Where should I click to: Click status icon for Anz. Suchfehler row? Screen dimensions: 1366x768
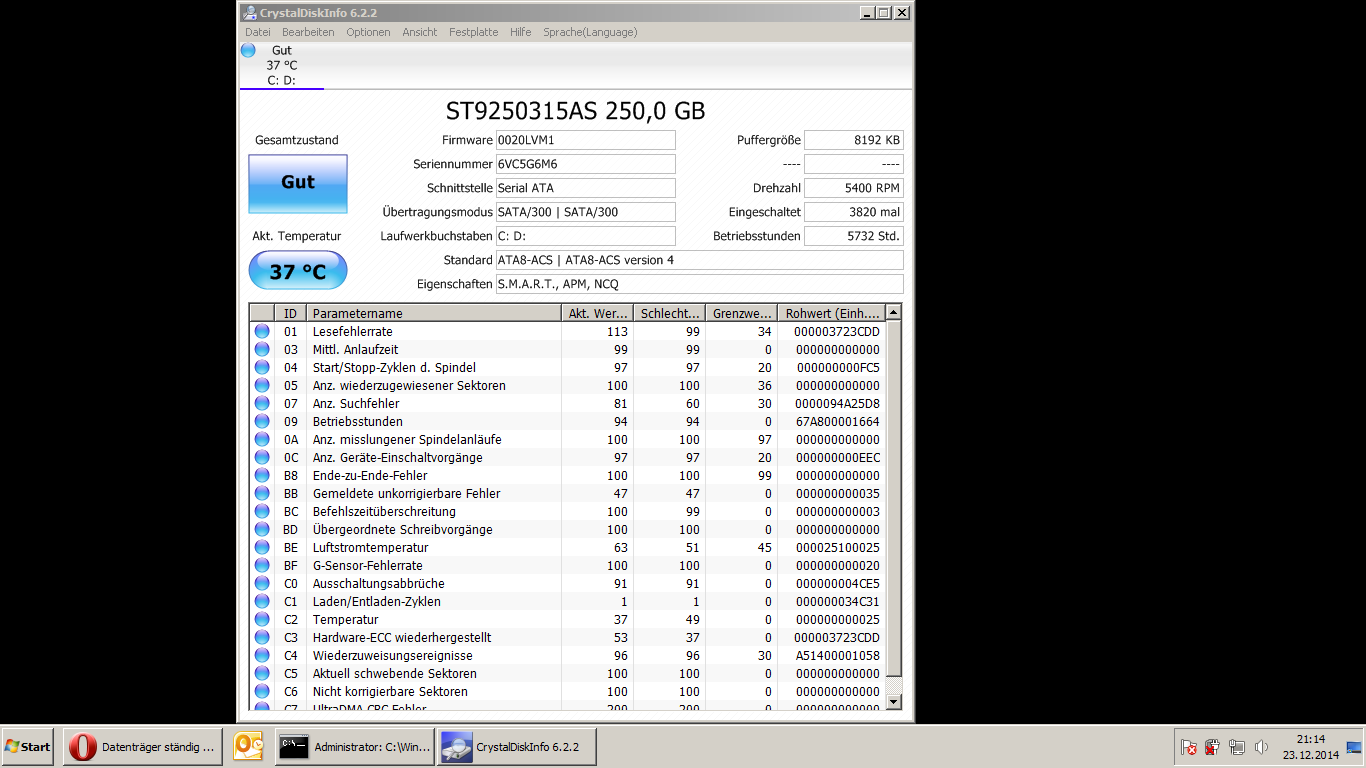pyautogui.click(x=262, y=403)
